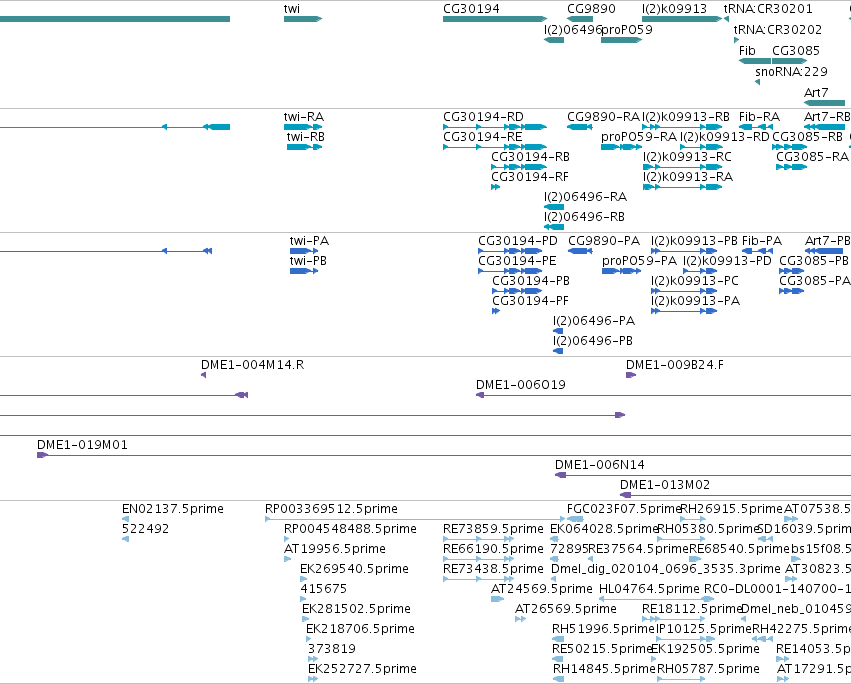Open the l(2)k09913-PA protein label
851x684 pixels.
coord(695,301)
